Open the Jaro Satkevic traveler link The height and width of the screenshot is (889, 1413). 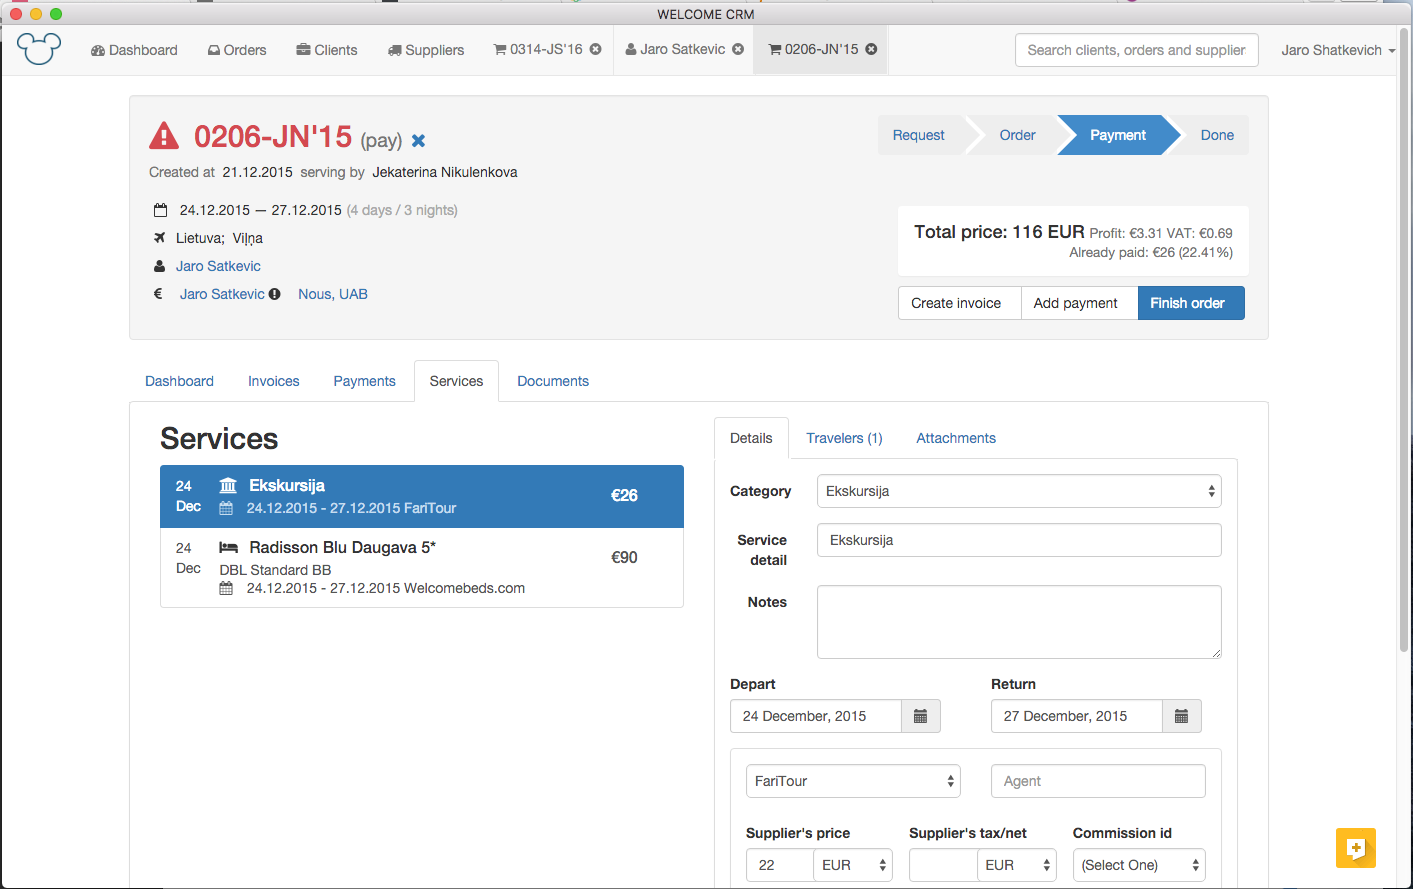pos(218,266)
